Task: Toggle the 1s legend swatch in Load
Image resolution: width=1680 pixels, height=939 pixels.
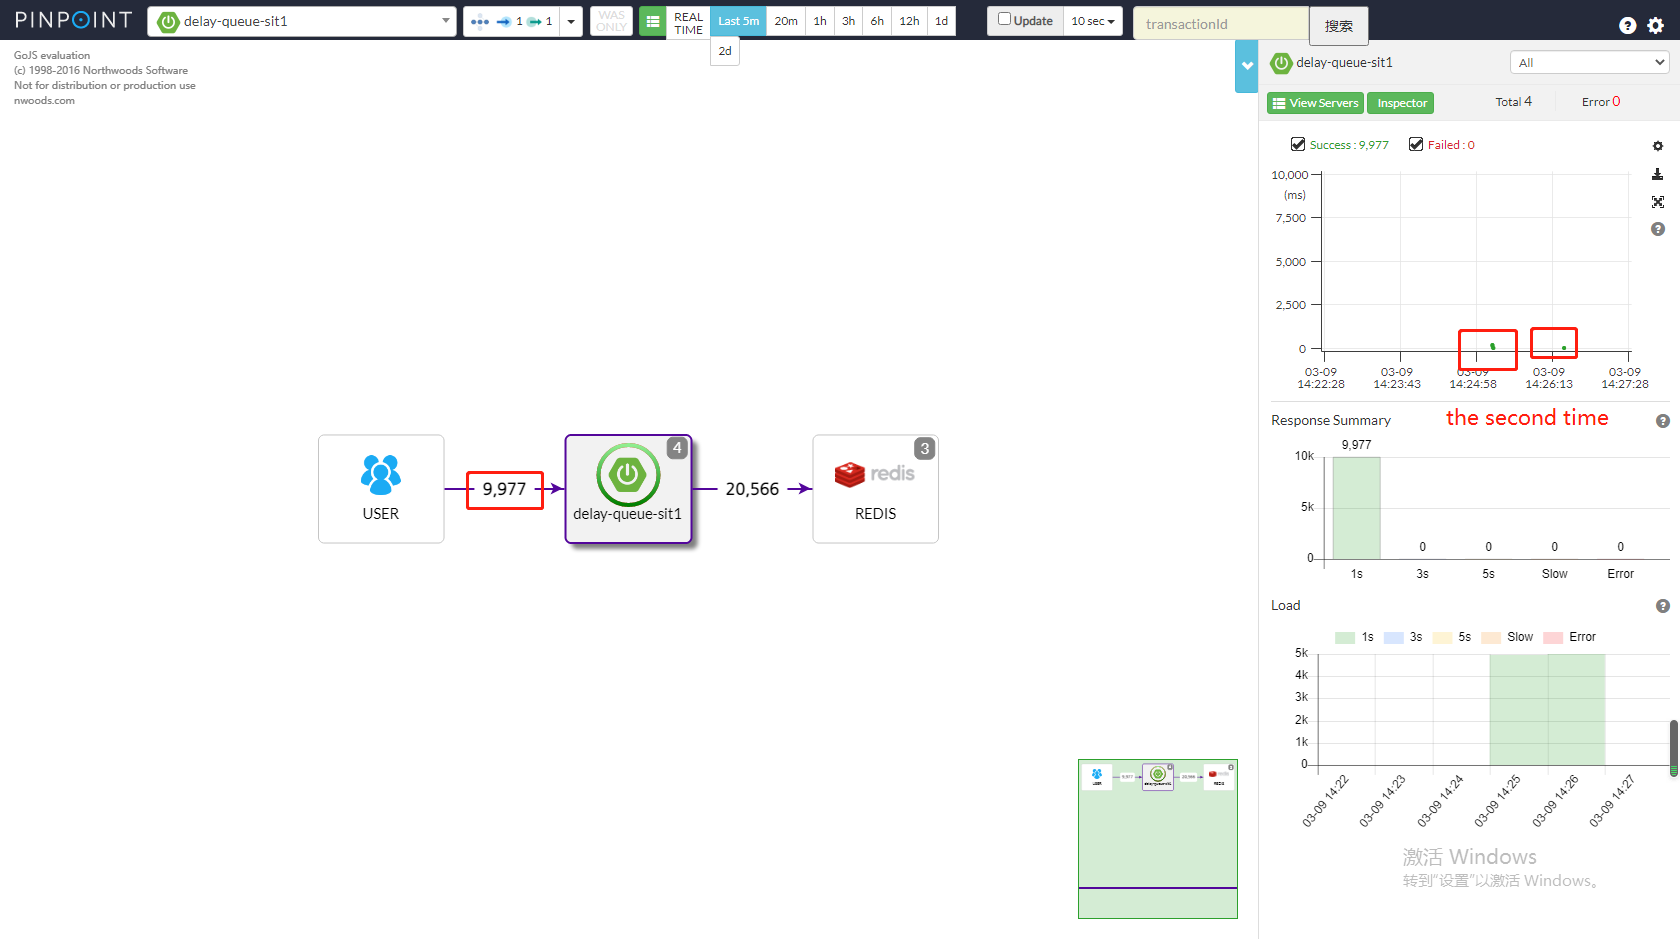Action: (1345, 637)
